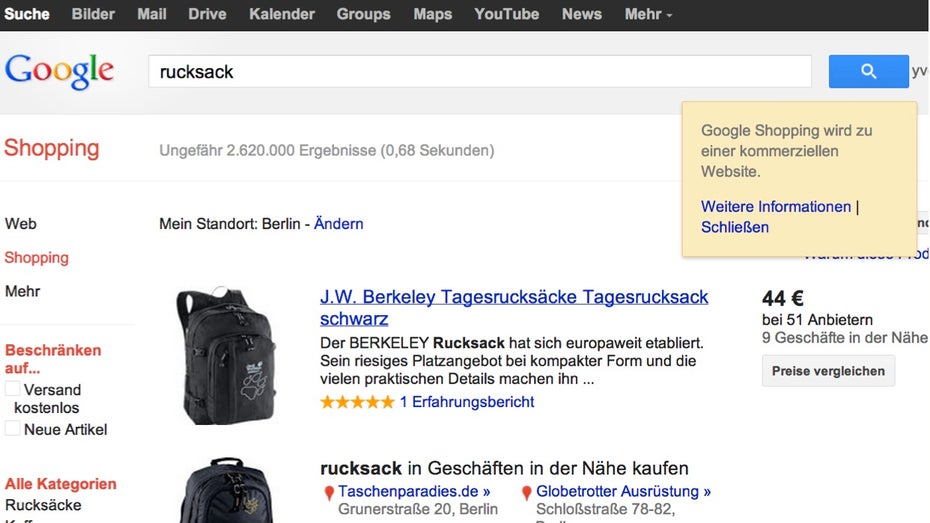
Task: Expand Mehr in the left sidebar
Action: coord(22,291)
